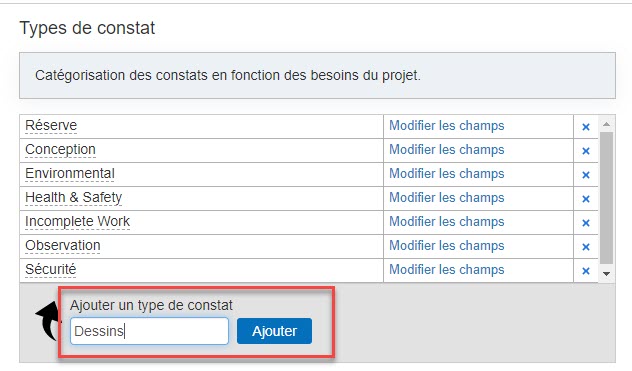Viewport: 632px width, 371px height.
Task: Click the vertical scrollbar thumb of the list
Action: pos(606,198)
